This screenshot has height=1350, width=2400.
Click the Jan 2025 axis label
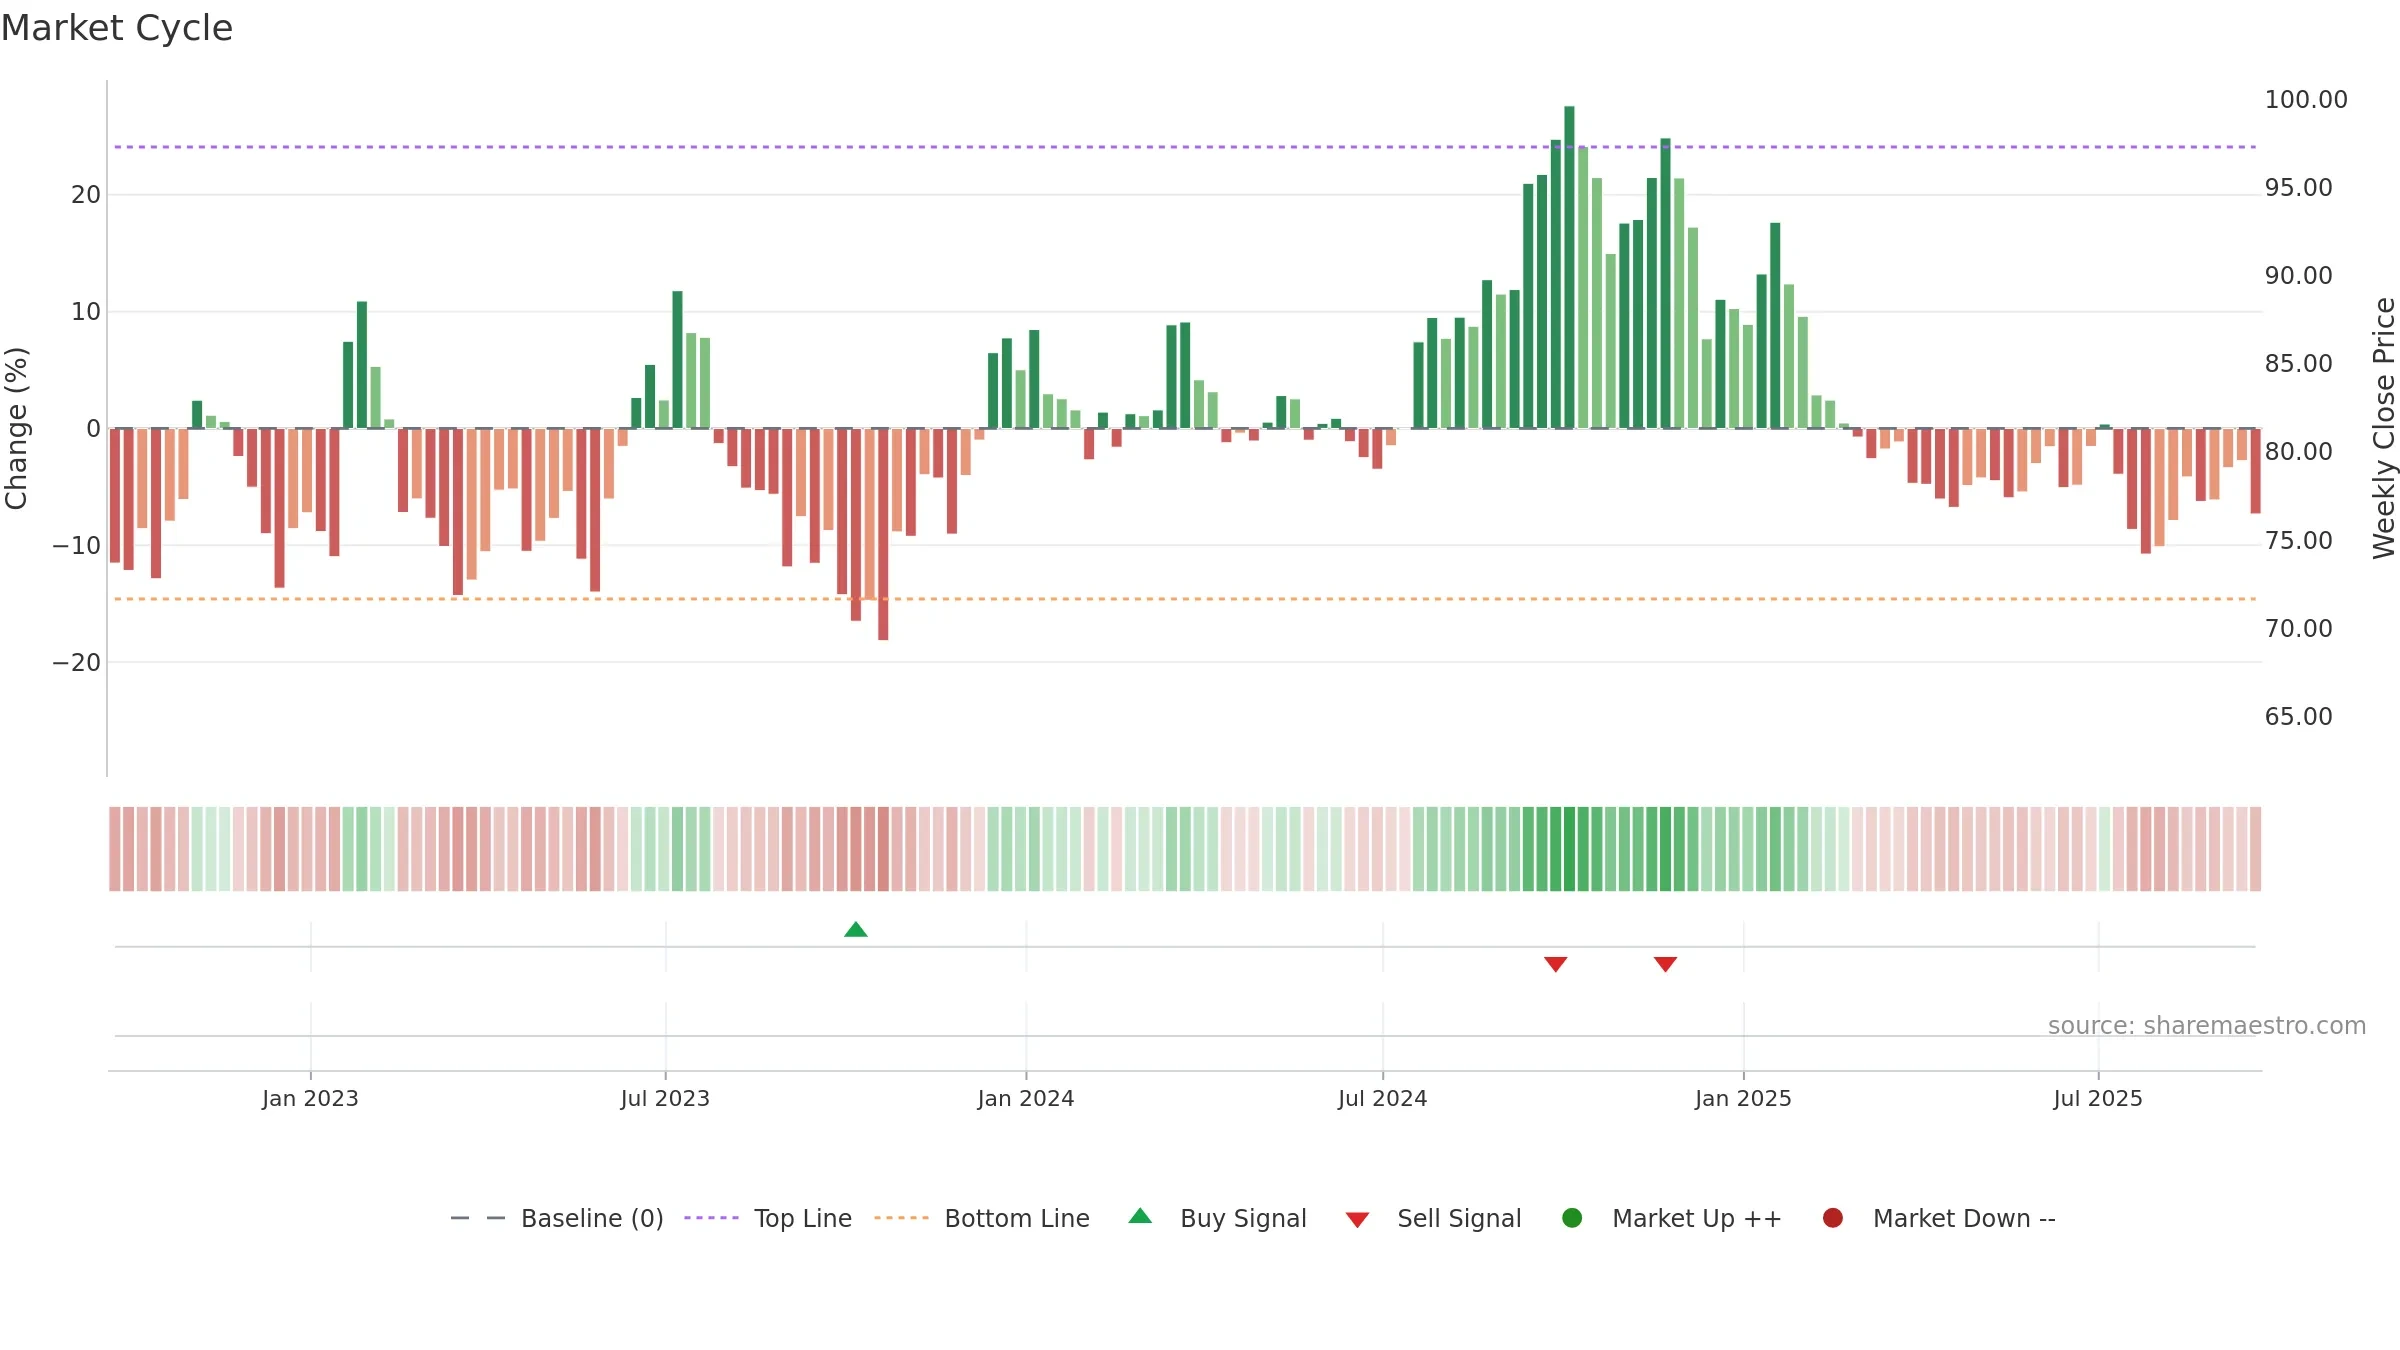(x=1743, y=1099)
